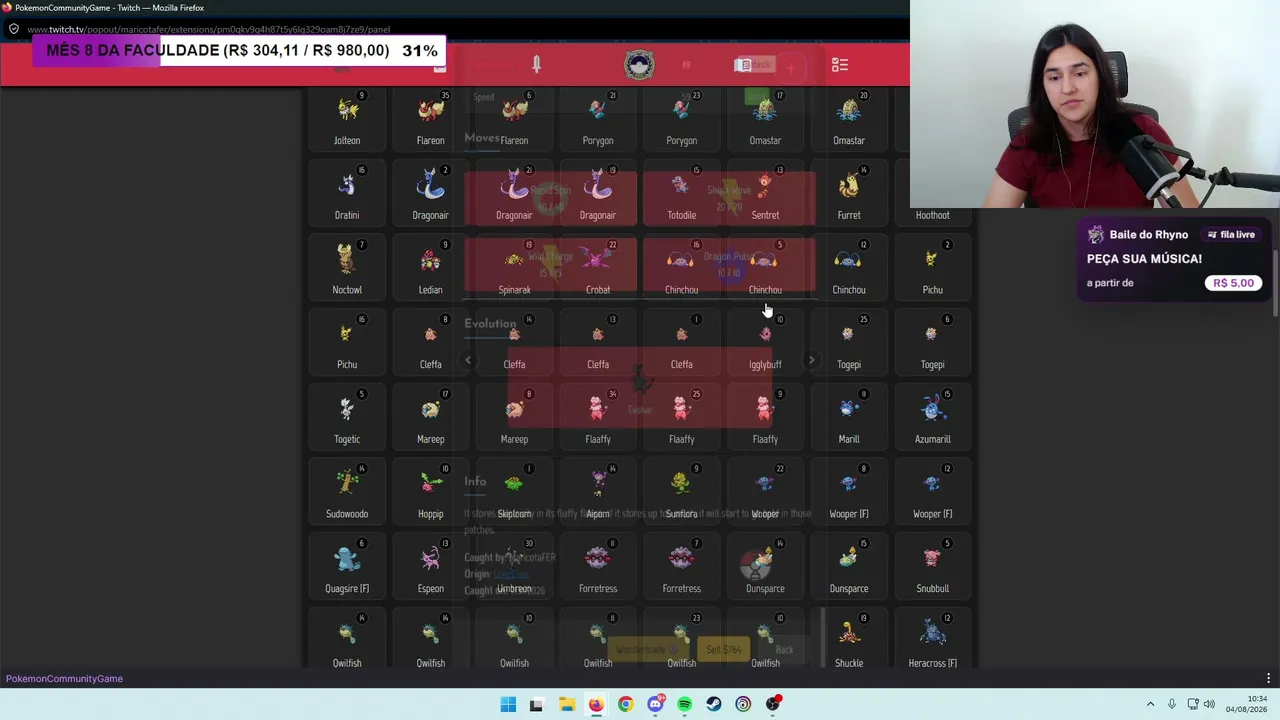
Task: Select the level 9 Flaaffy
Action: point(765,418)
